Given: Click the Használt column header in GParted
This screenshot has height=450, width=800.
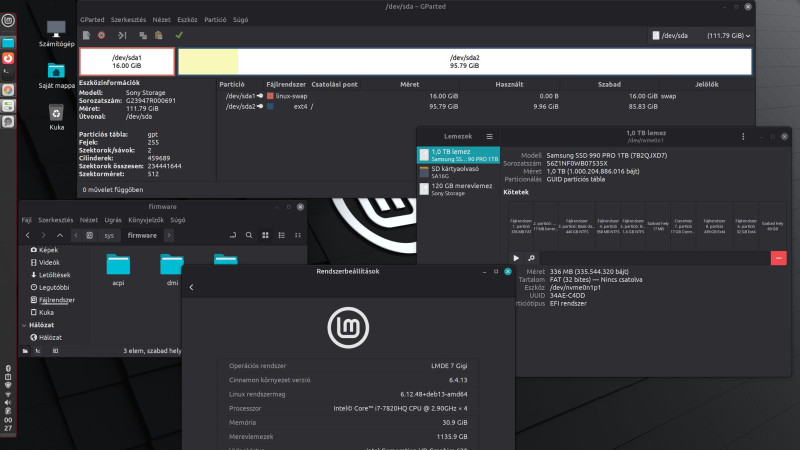Looking at the screenshot, I should 509,84.
